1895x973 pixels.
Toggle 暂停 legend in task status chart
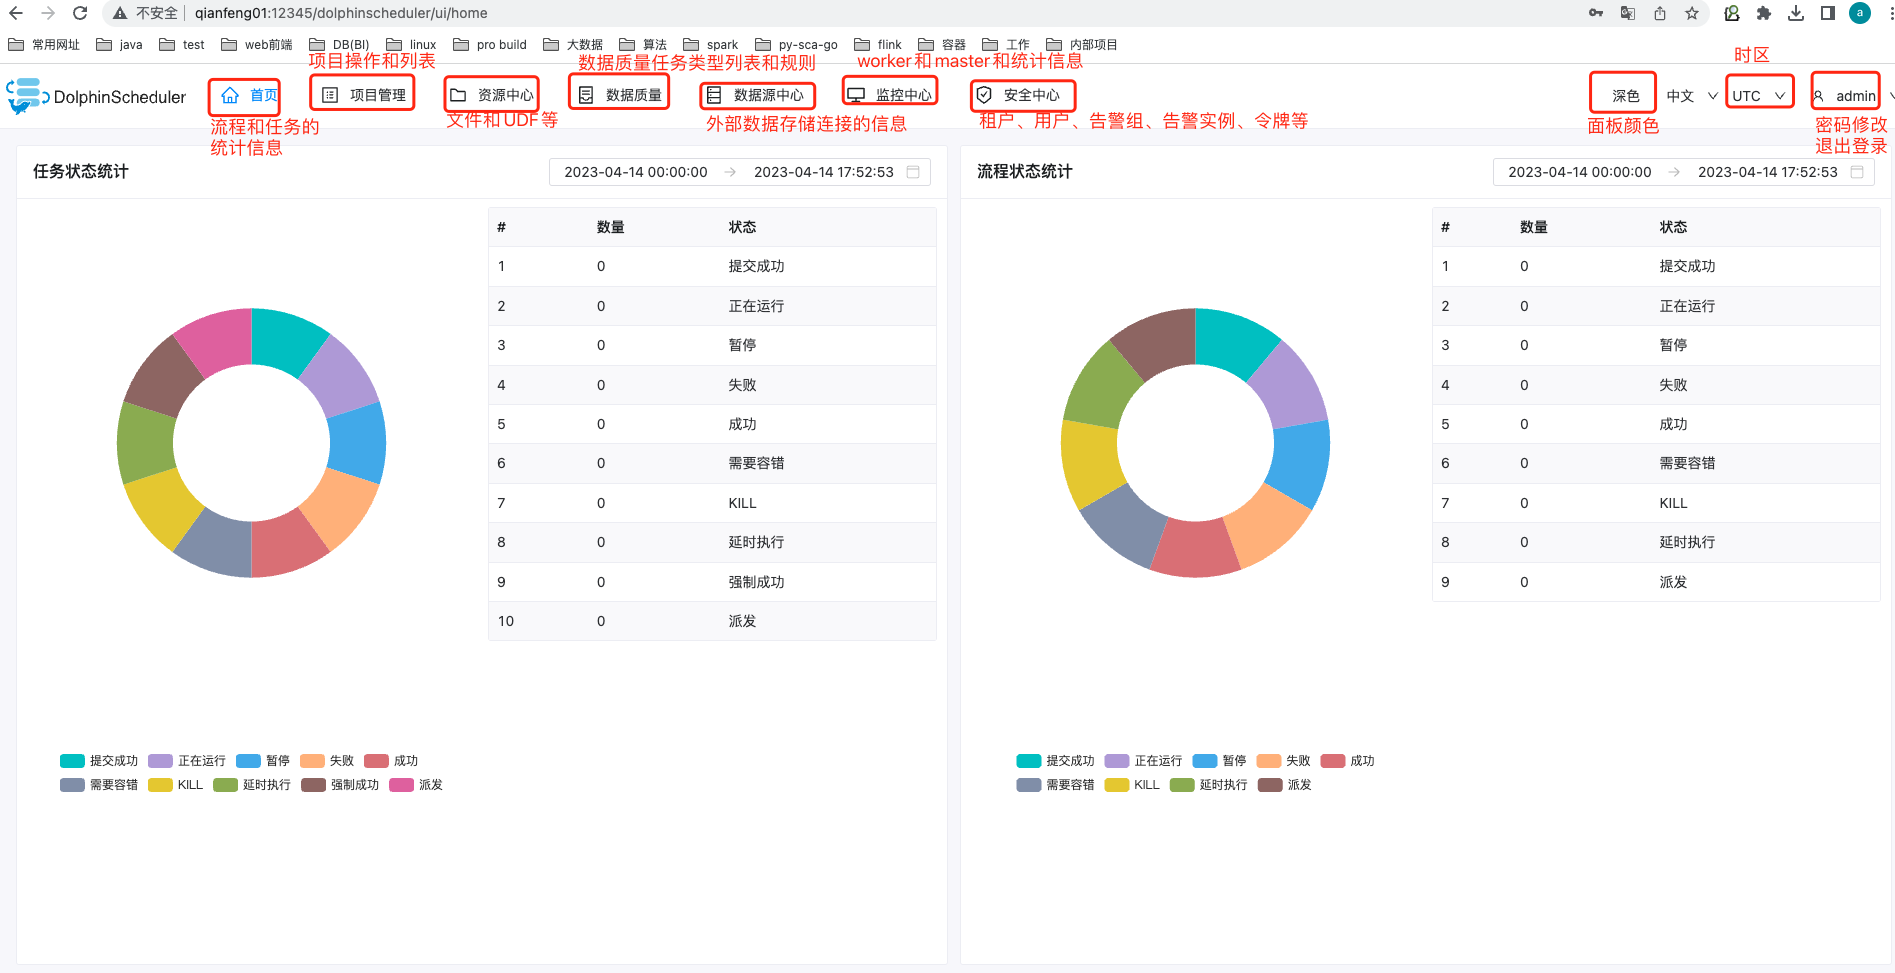(x=263, y=761)
